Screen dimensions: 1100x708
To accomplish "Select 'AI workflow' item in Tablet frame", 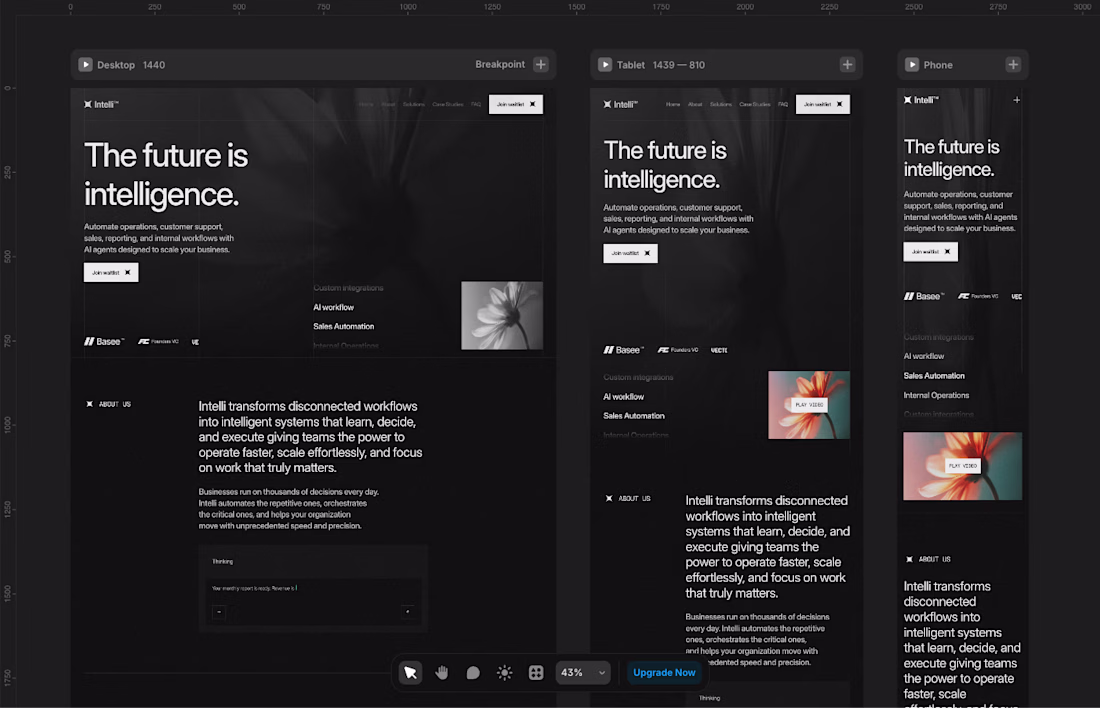I will coord(624,396).
